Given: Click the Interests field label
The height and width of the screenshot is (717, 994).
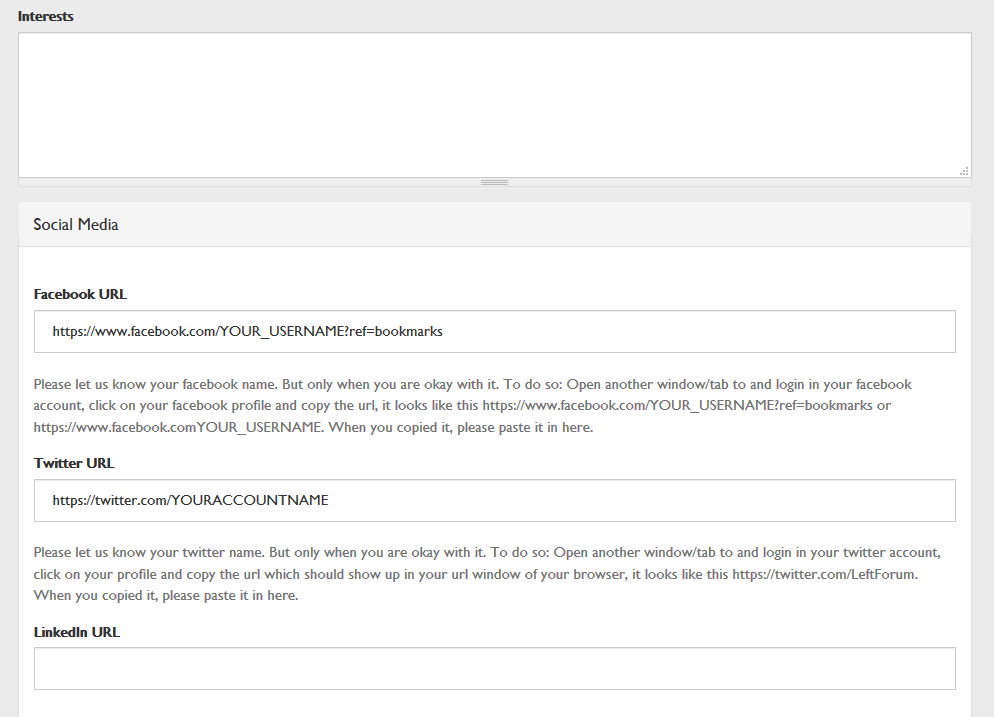Looking at the screenshot, I should [x=45, y=17].
